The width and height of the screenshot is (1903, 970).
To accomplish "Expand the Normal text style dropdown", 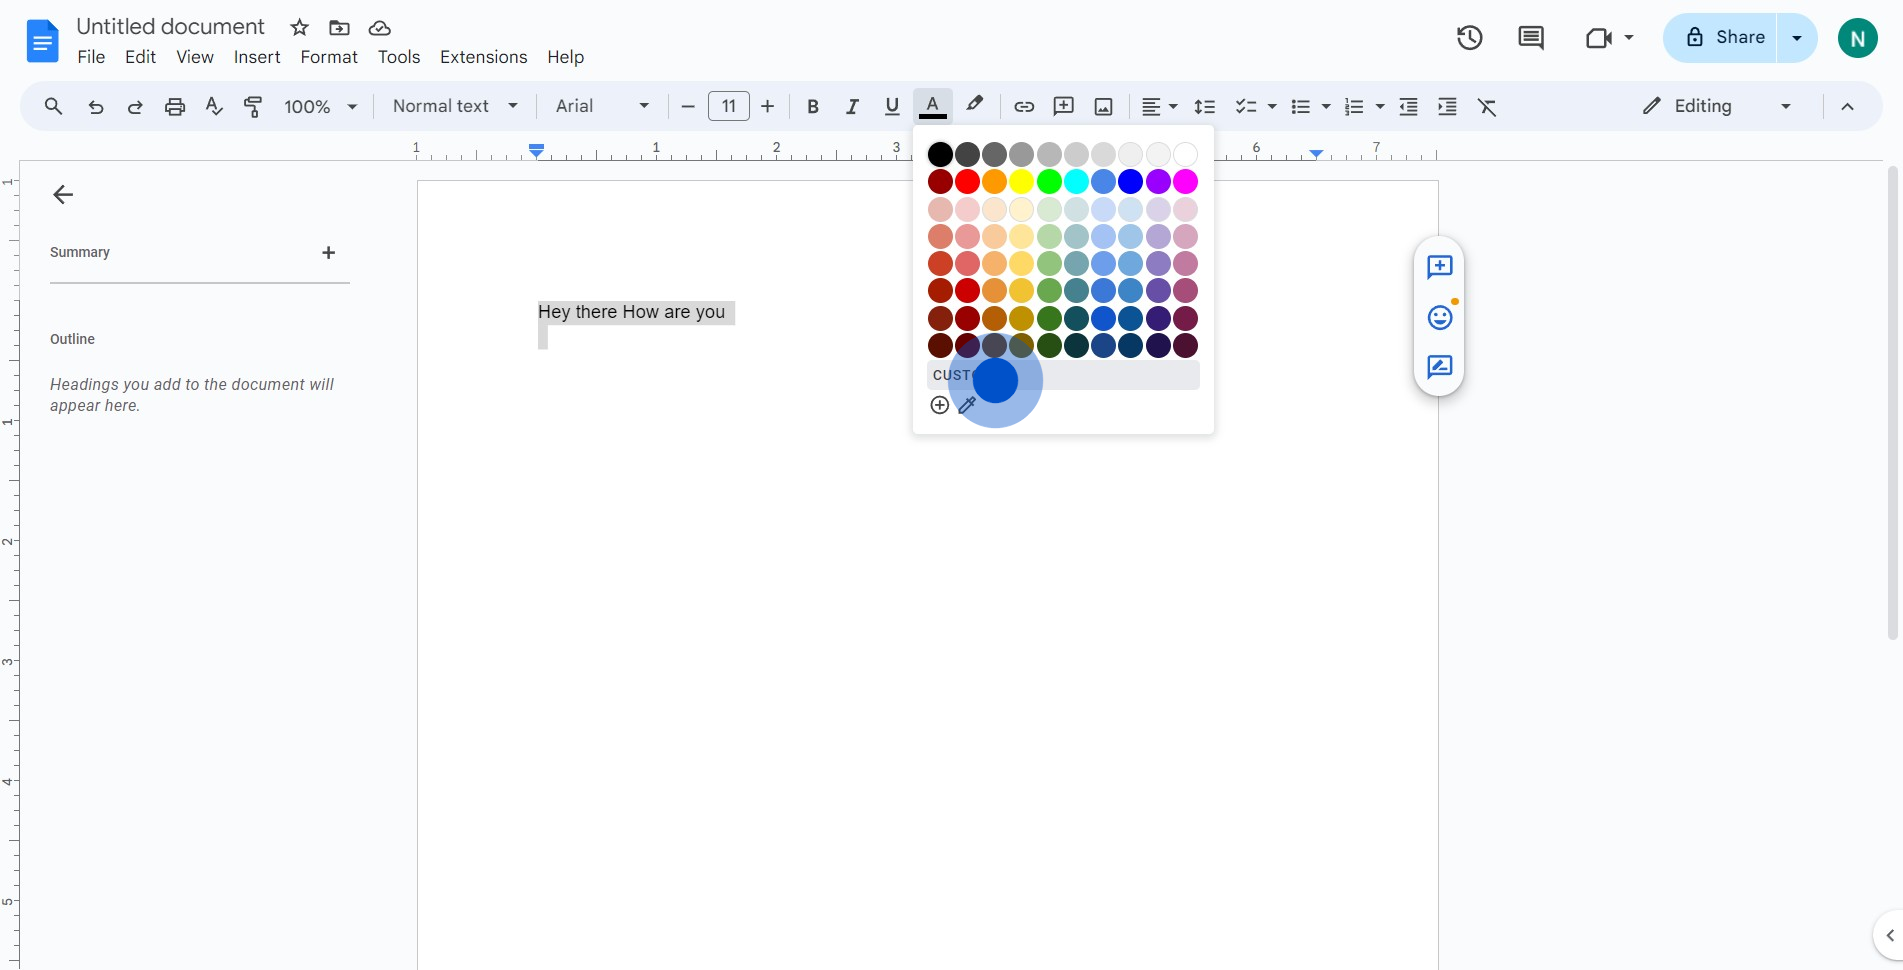I will click(x=455, y=106).
